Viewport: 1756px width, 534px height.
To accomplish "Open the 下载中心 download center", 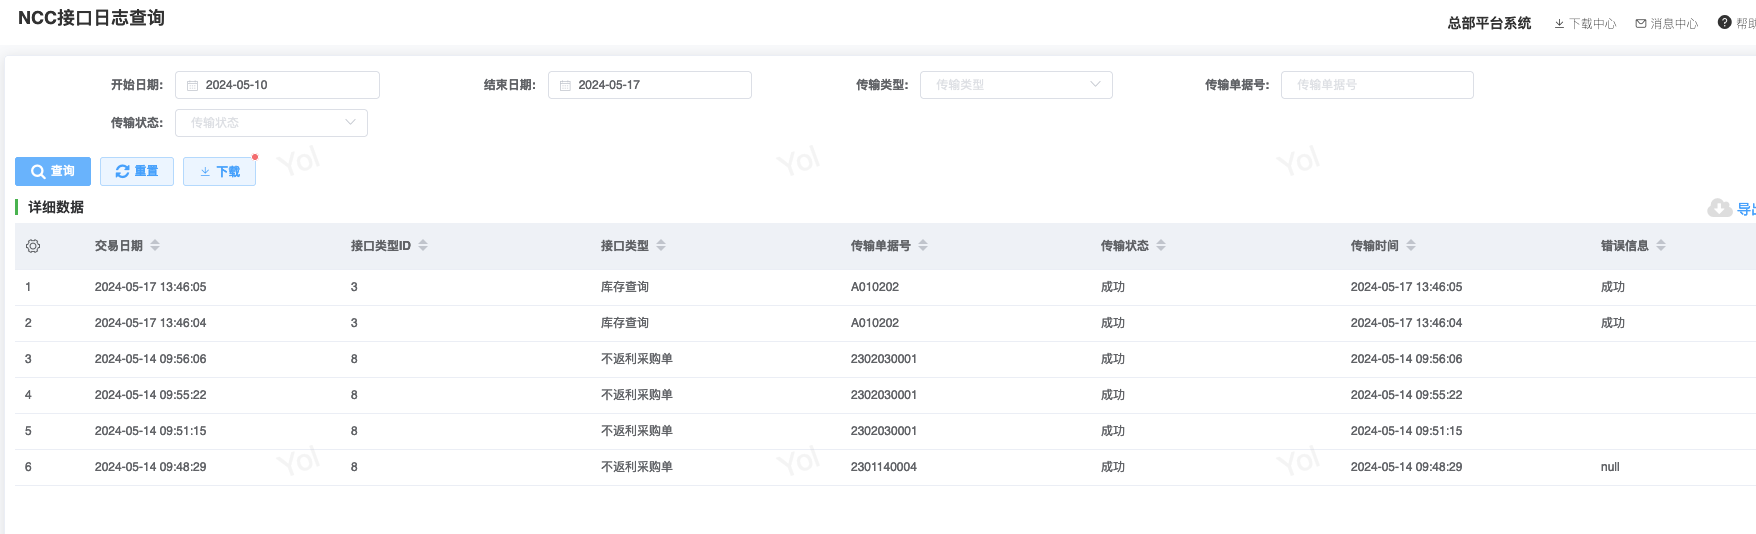I will coord(1585,24).
